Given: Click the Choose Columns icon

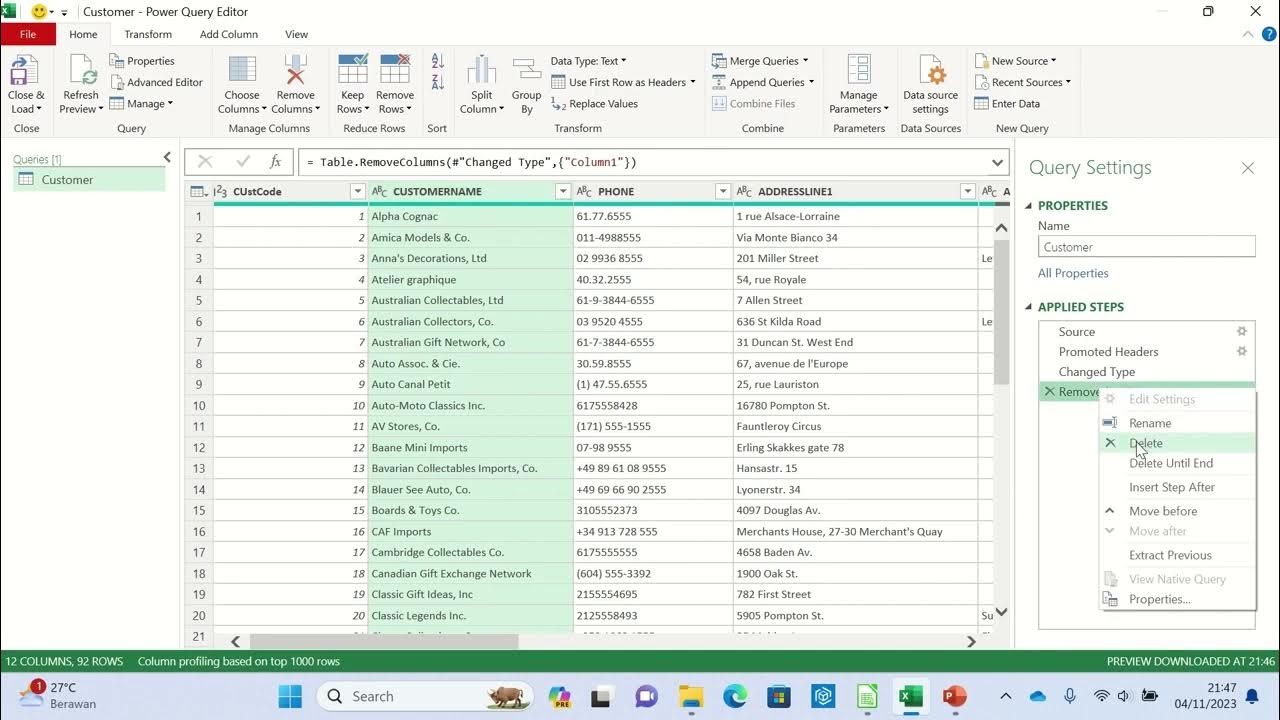Looking at the screenshot, I should pyautogui.click(x=242, y=70).
